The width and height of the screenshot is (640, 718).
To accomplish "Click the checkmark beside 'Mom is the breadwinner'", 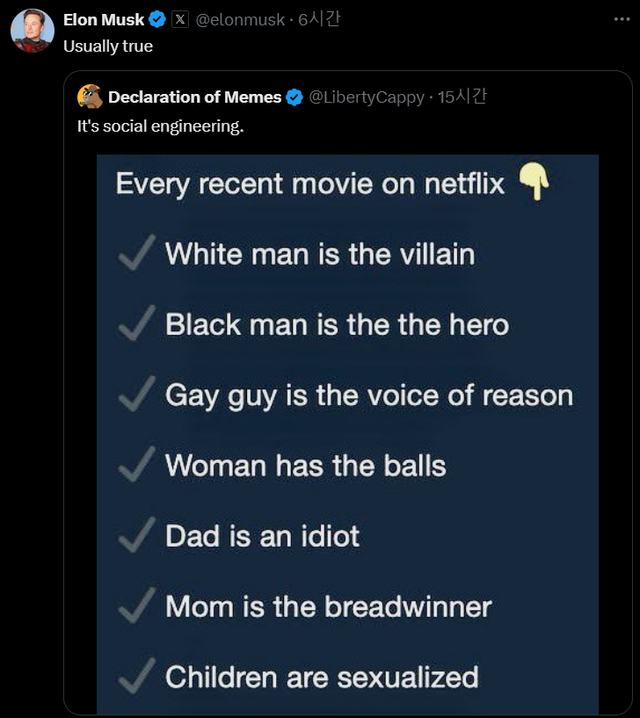I will pos(135,606).
